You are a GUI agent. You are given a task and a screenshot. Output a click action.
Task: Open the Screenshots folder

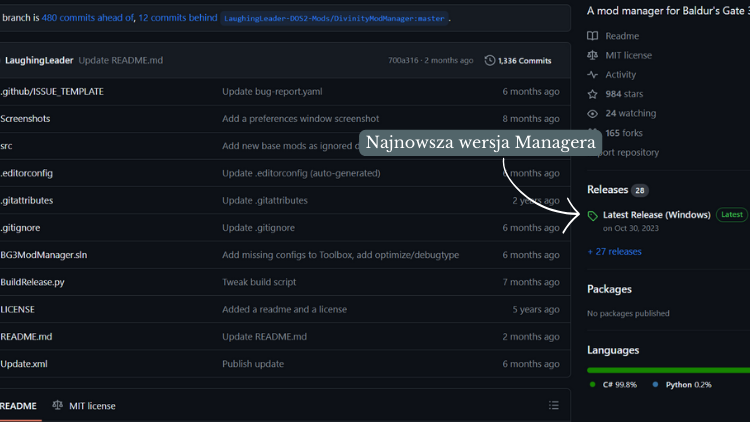25,119
